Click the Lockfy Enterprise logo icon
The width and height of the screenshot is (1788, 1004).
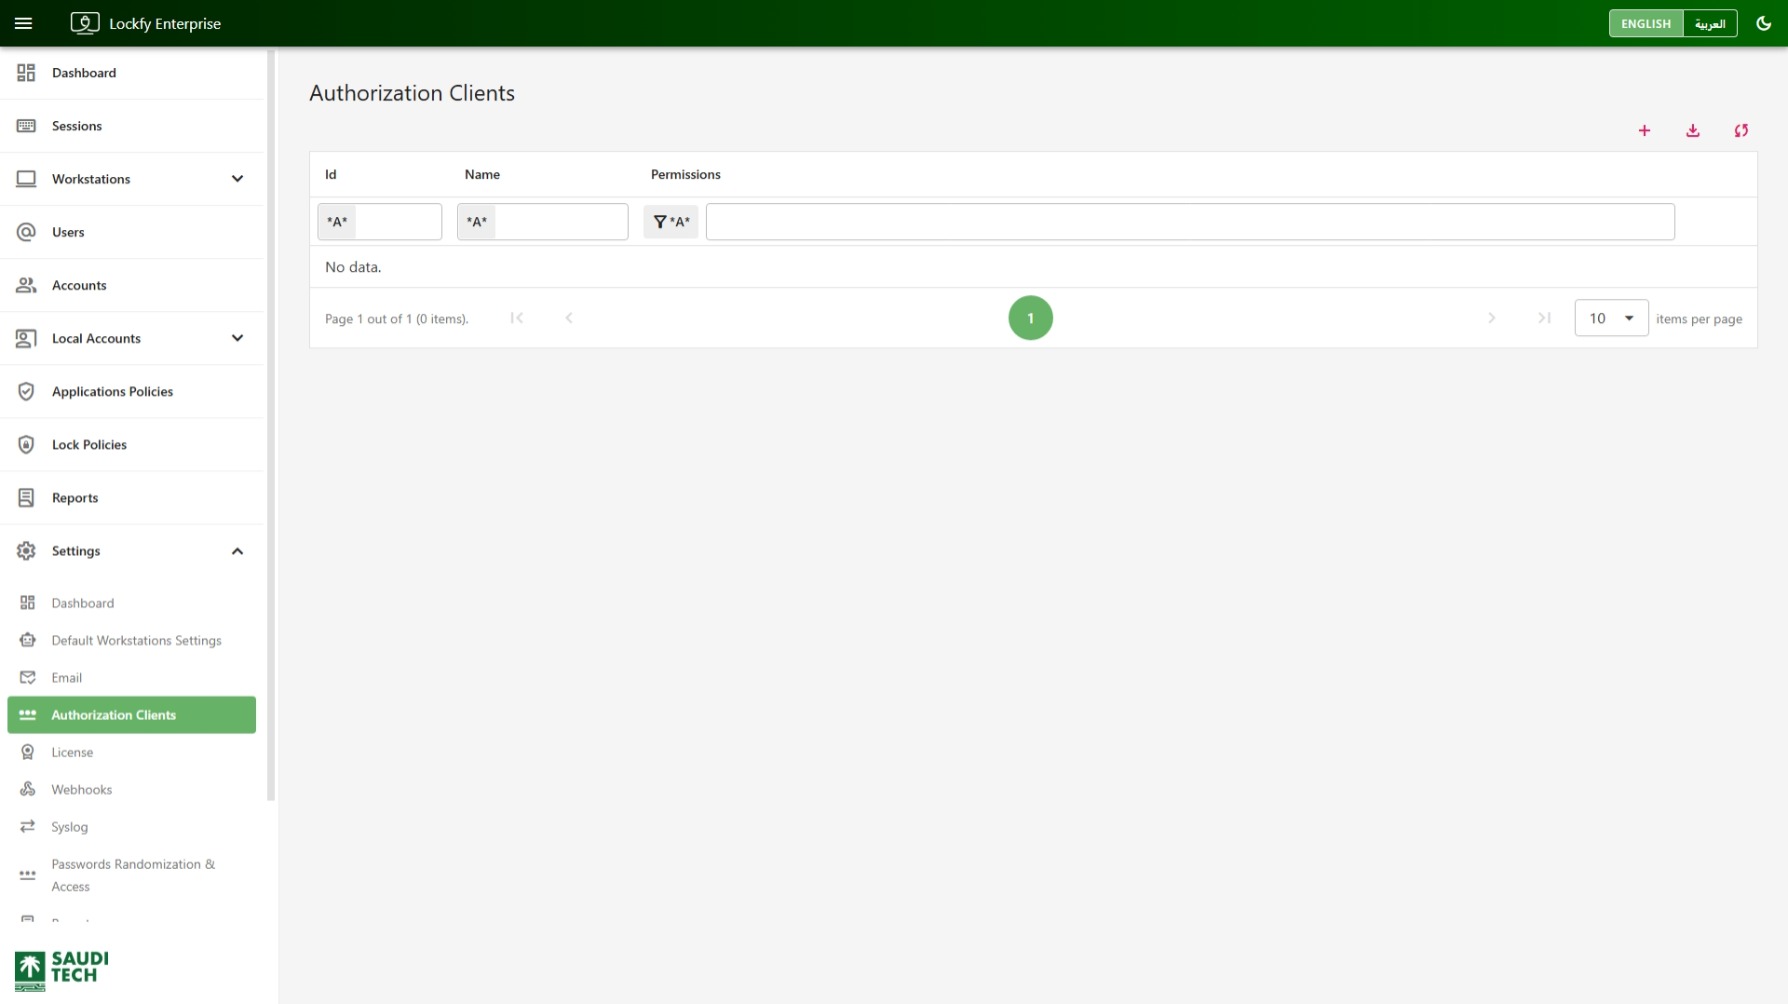coord(85,23)
